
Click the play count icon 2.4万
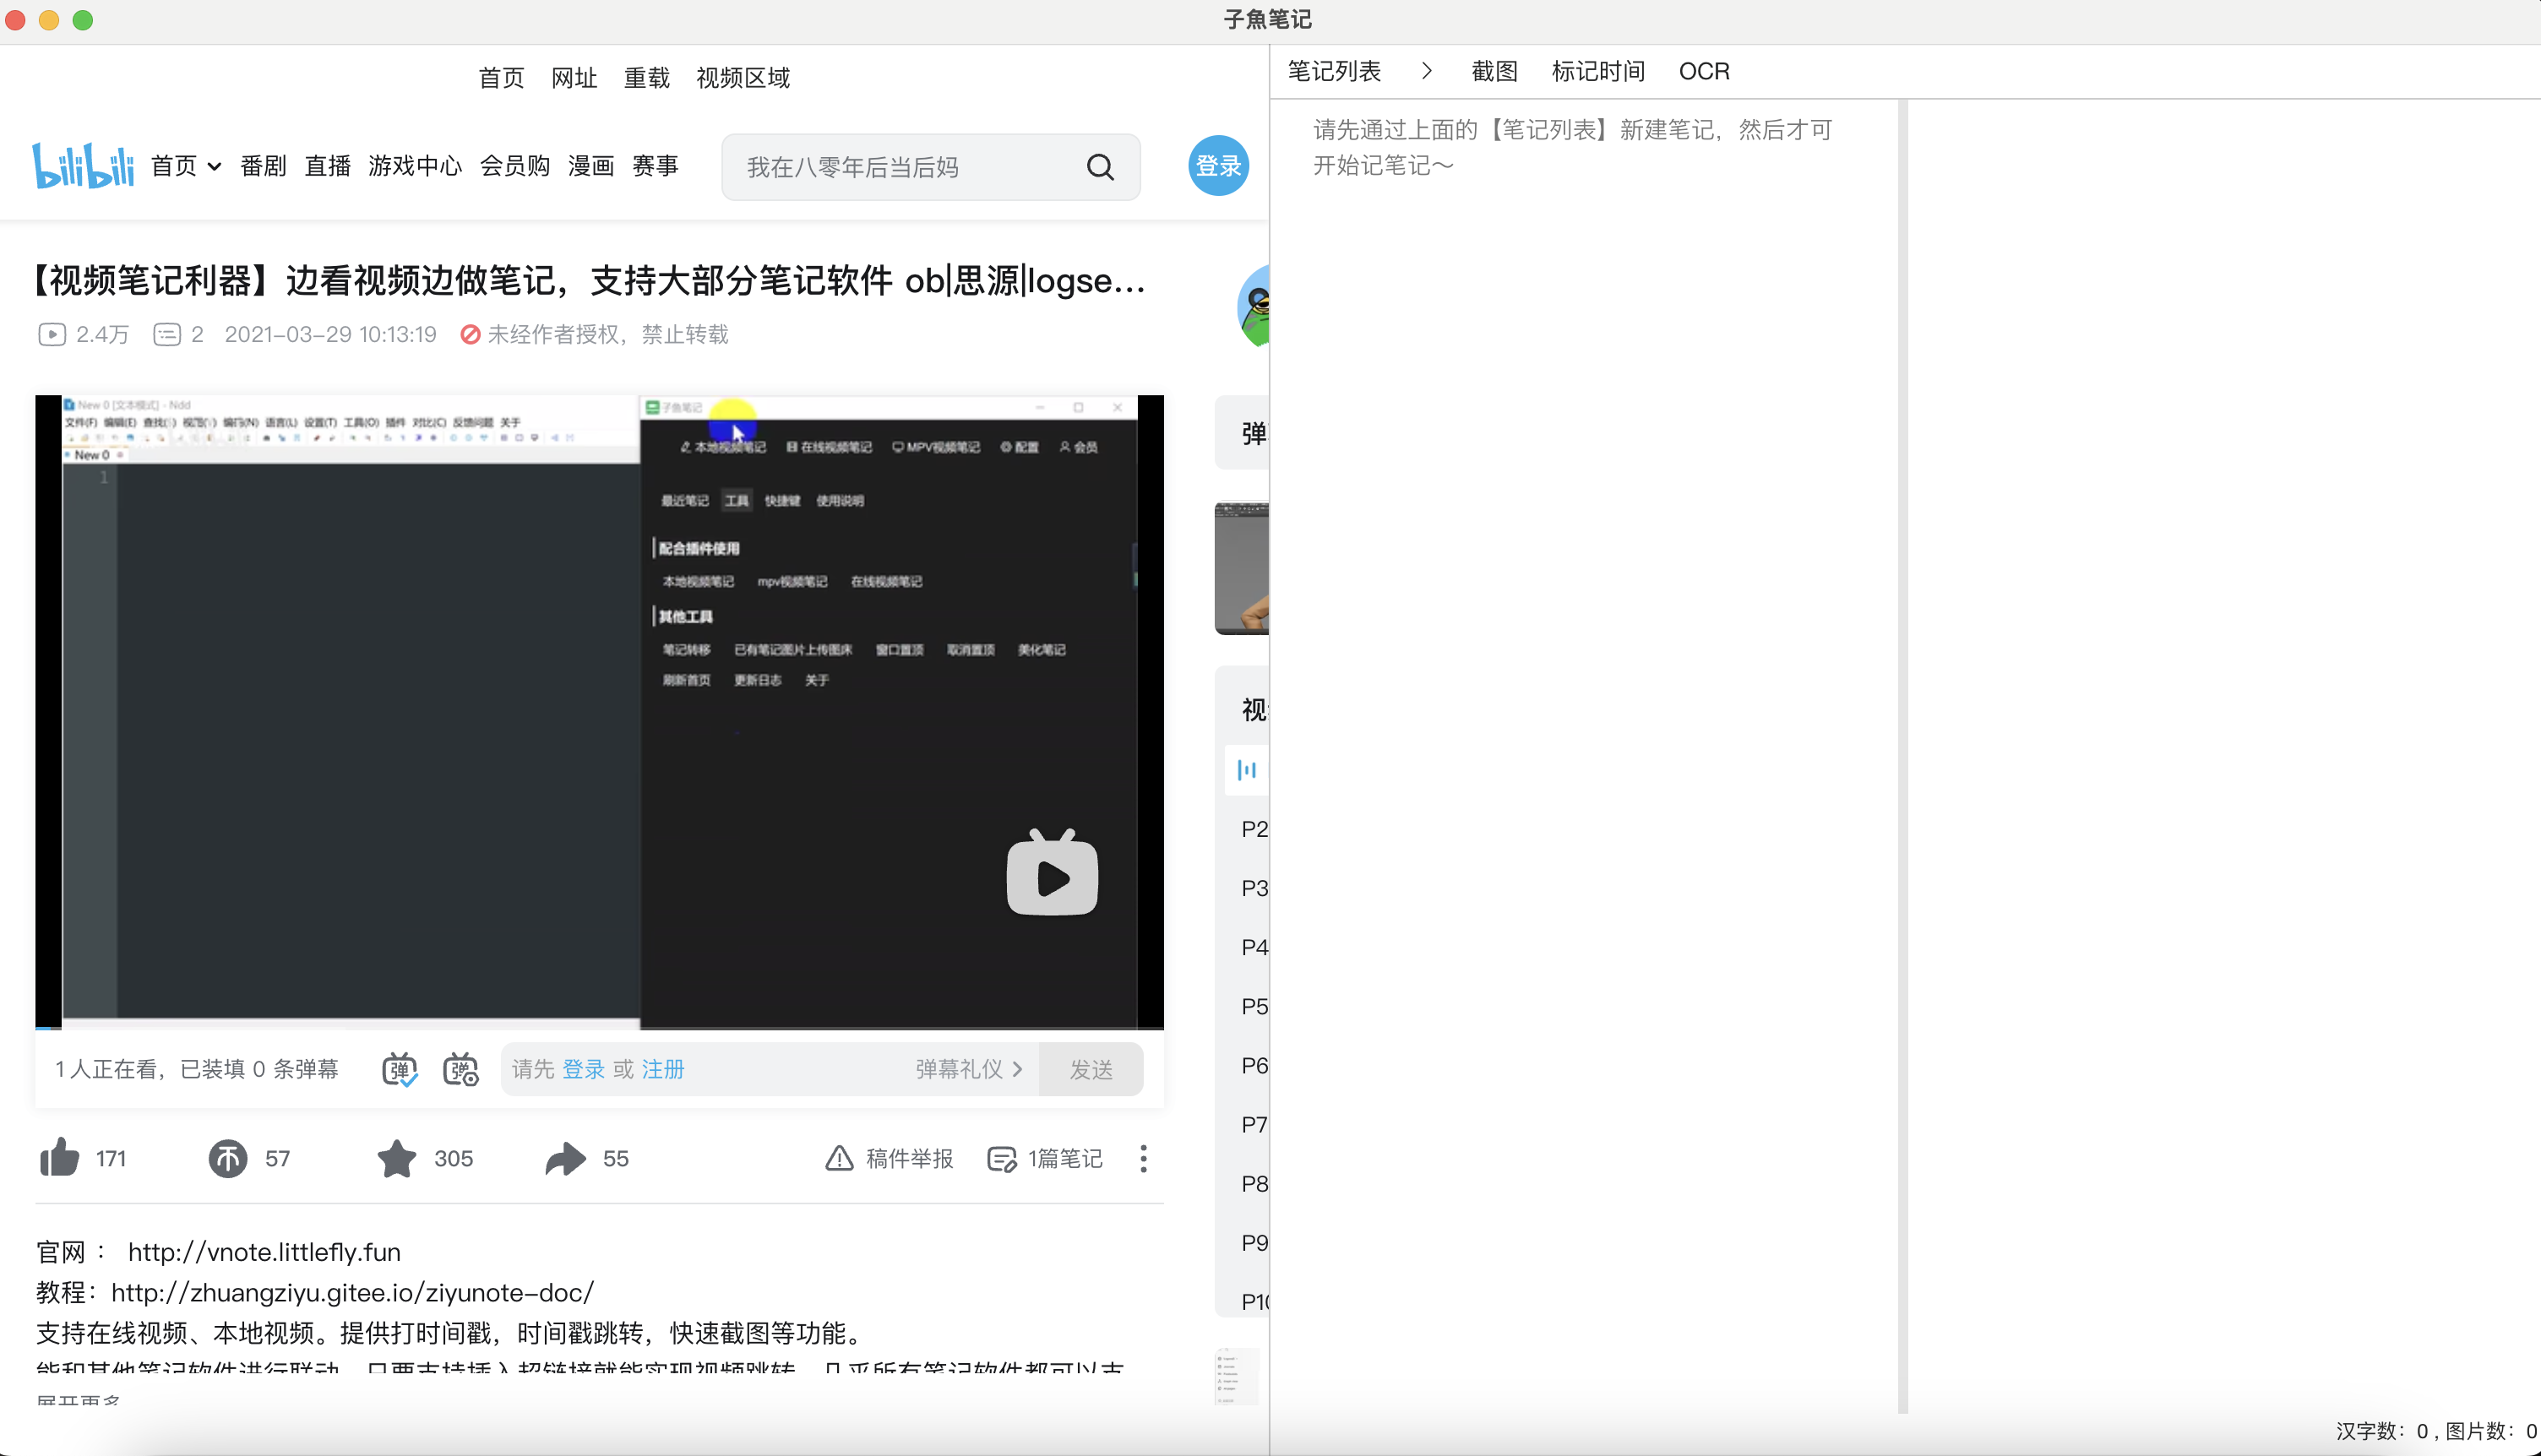[x=52, y=334]
